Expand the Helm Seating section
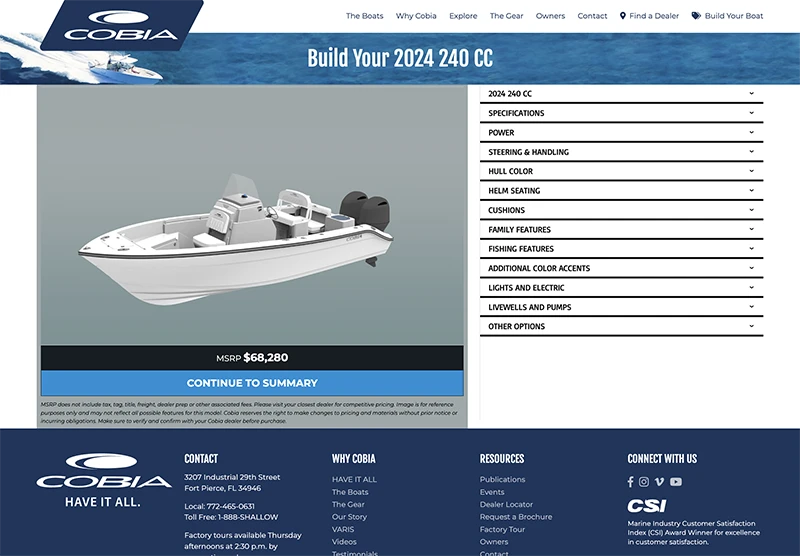 tap(621, 191)
